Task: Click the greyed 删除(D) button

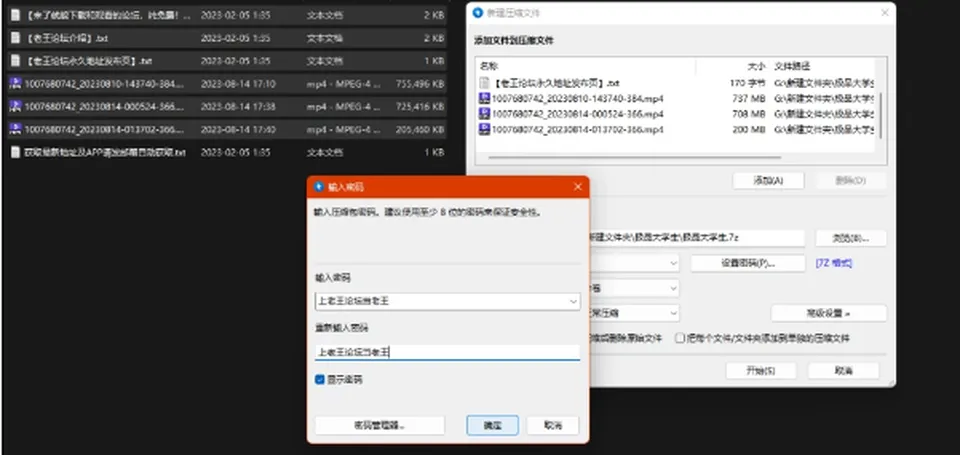Action: click(850, 181)
